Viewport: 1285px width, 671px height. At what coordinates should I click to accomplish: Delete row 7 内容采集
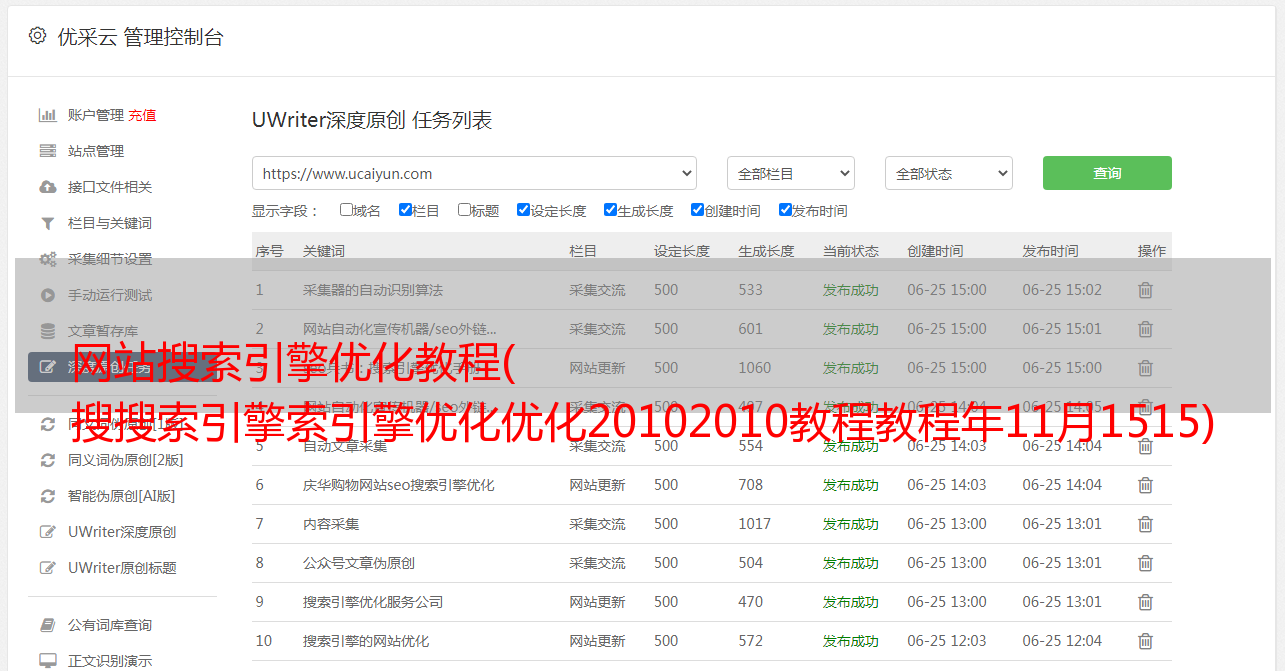1146,524
